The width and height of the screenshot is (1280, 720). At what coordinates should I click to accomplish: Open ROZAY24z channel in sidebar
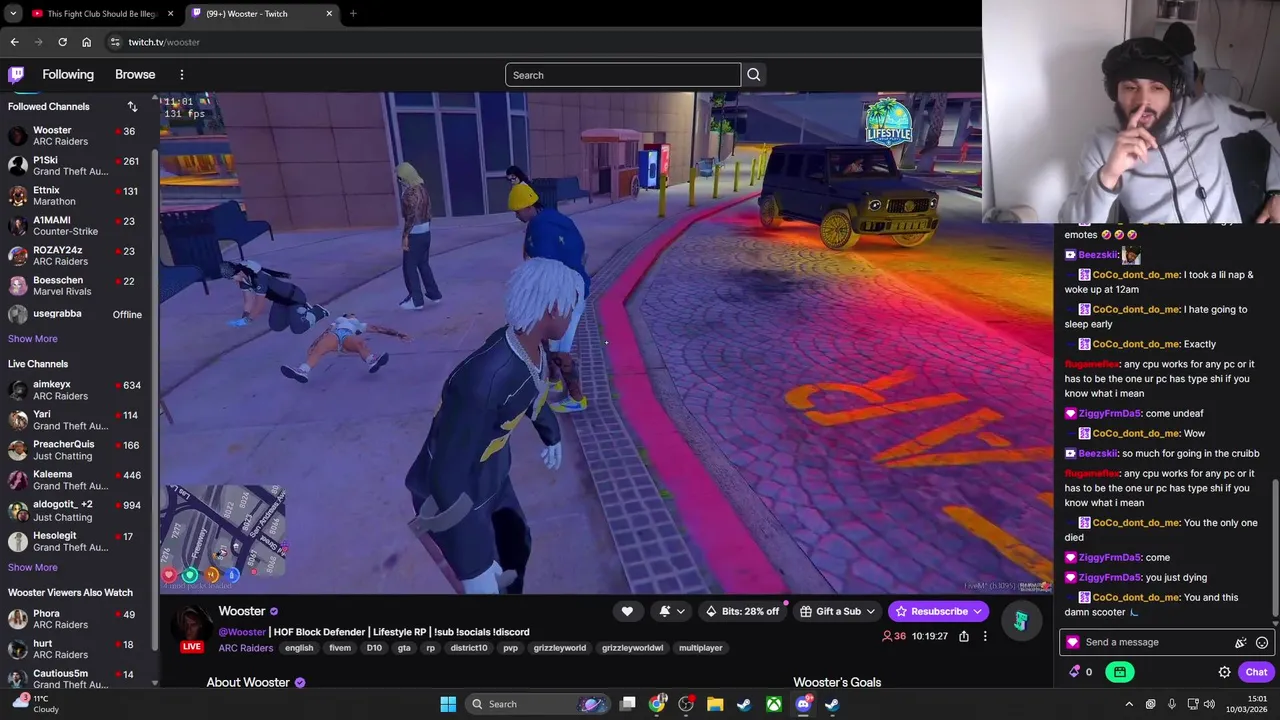[x=76, y=256]
